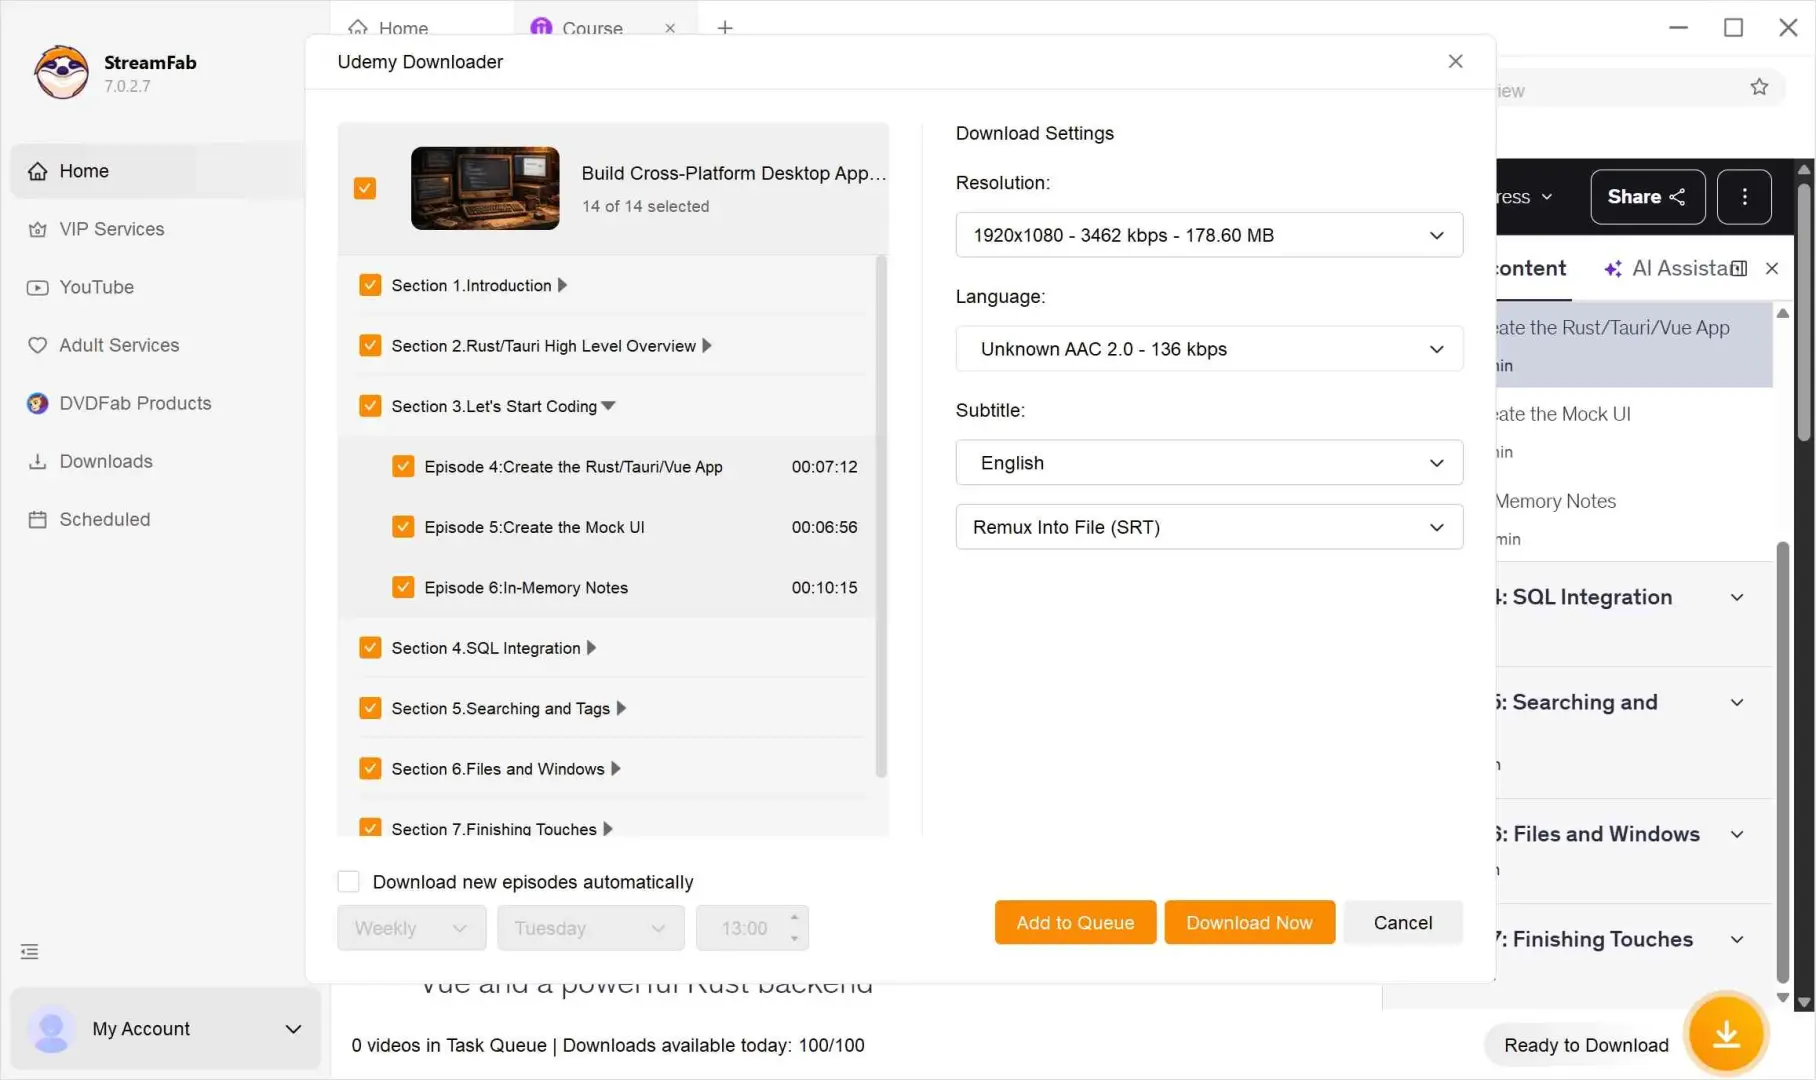
Task: Open the Remux Into File (SRT) dropdown
Action: (x=1209, y=527)
